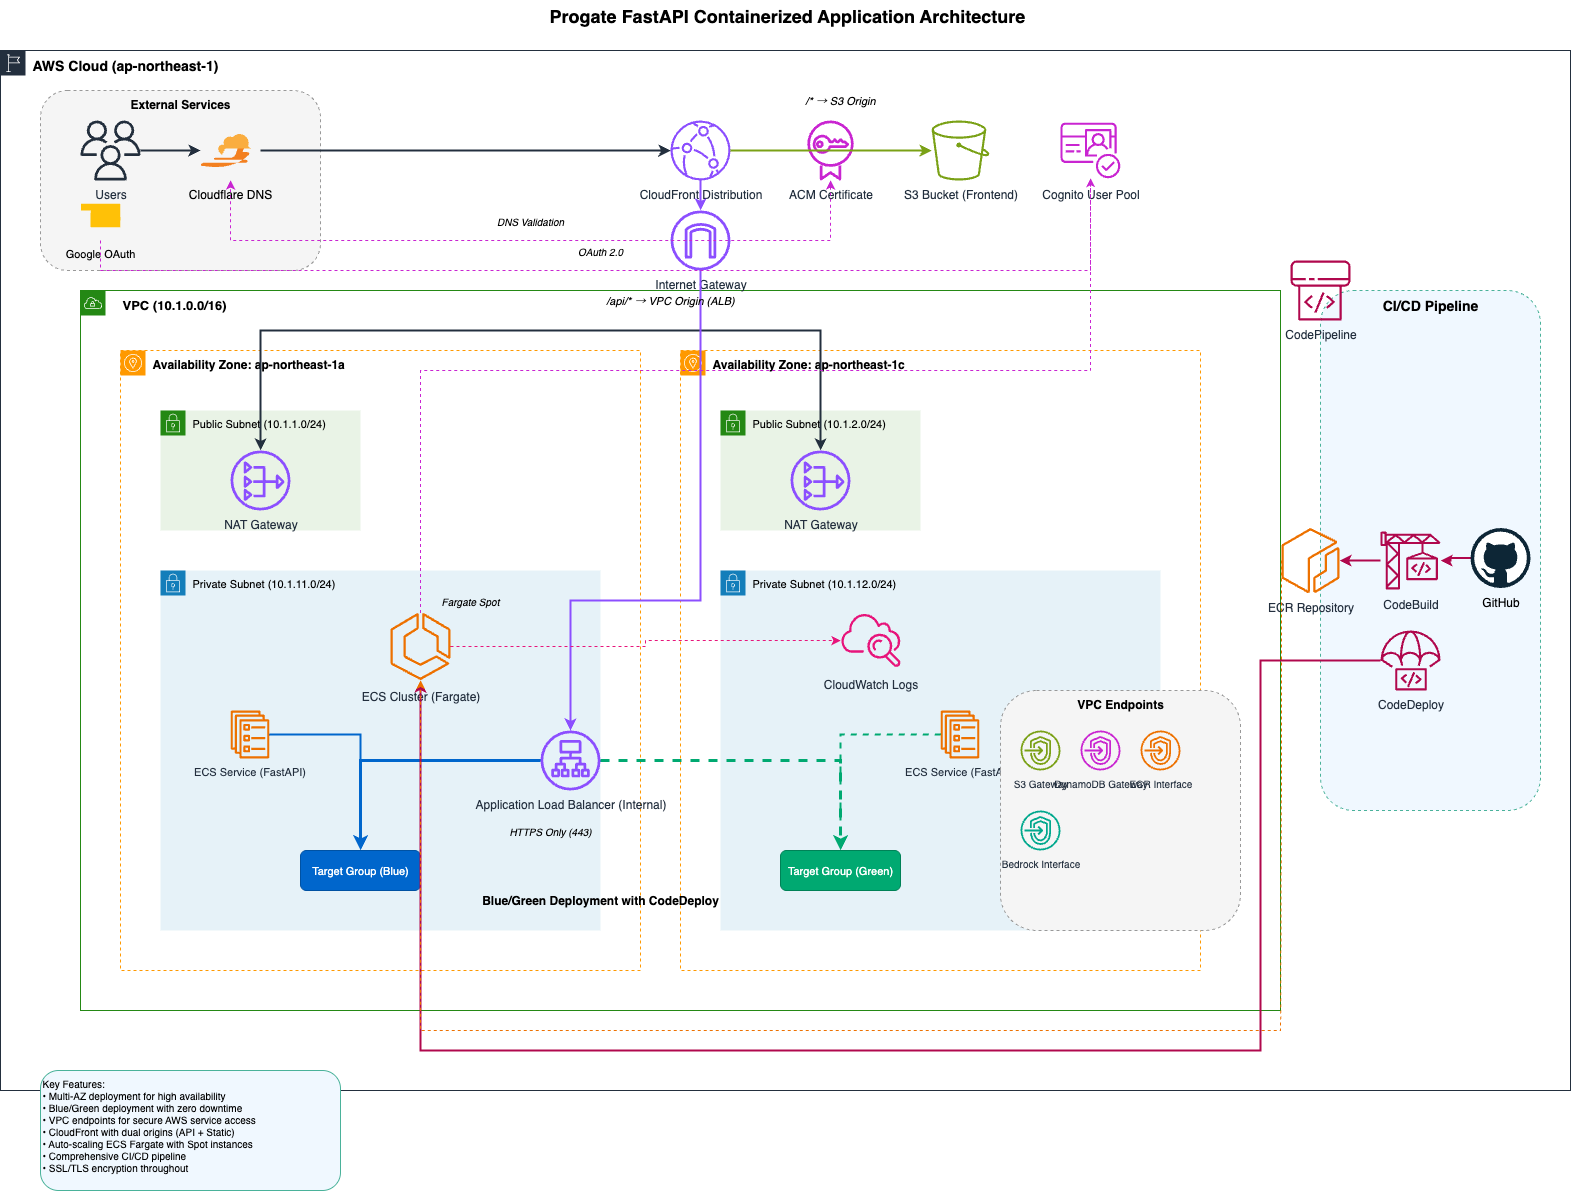The image size is (1571, 1191).
Task: Click the Target Group (Green) box
Action: (x=840, y=871)
